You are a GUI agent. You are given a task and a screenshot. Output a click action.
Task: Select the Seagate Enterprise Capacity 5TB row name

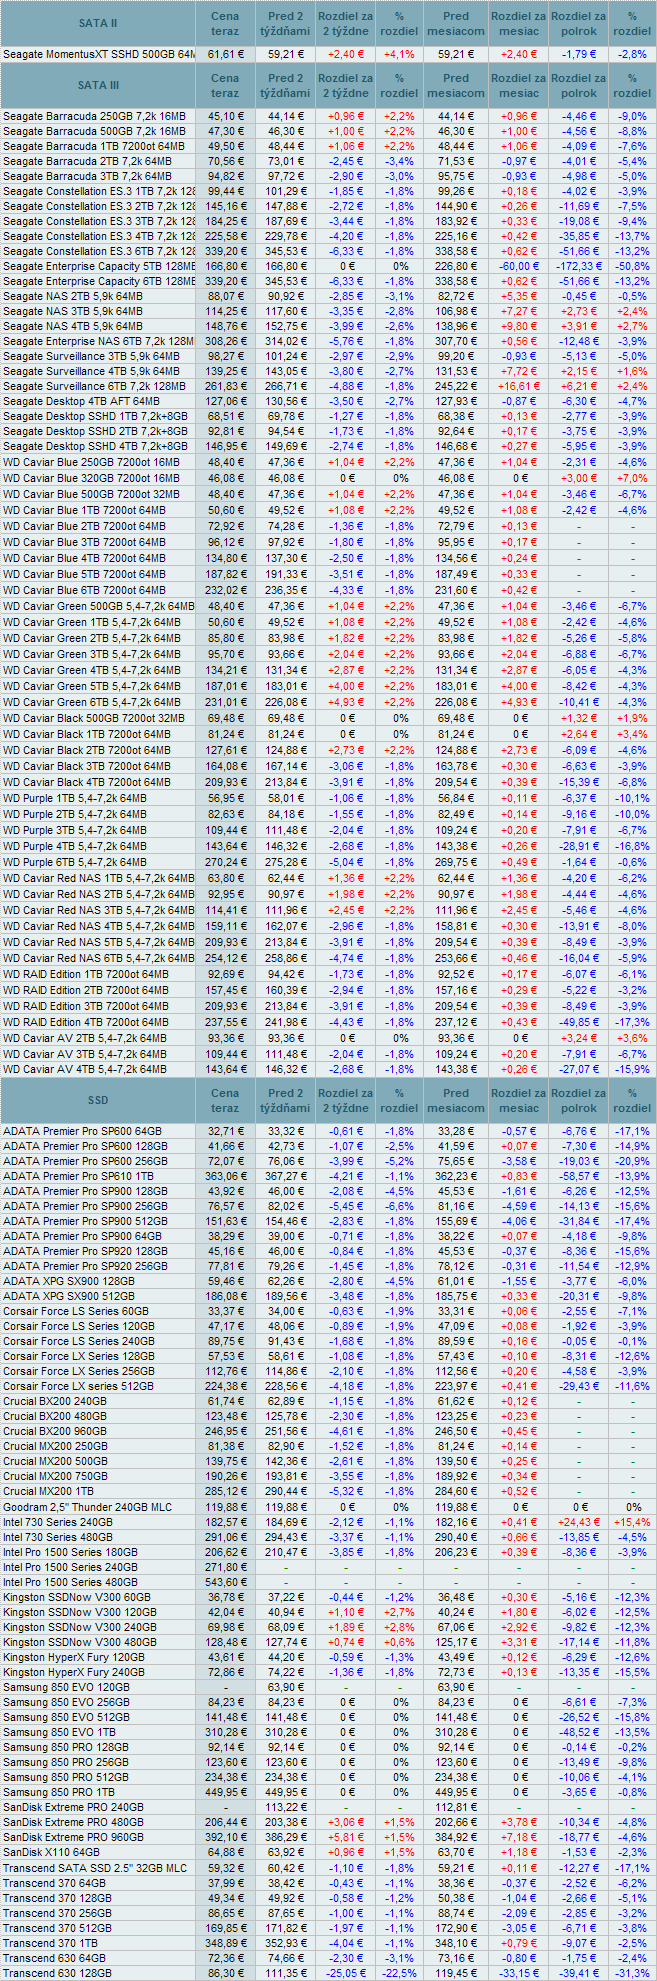coord(98,267)
